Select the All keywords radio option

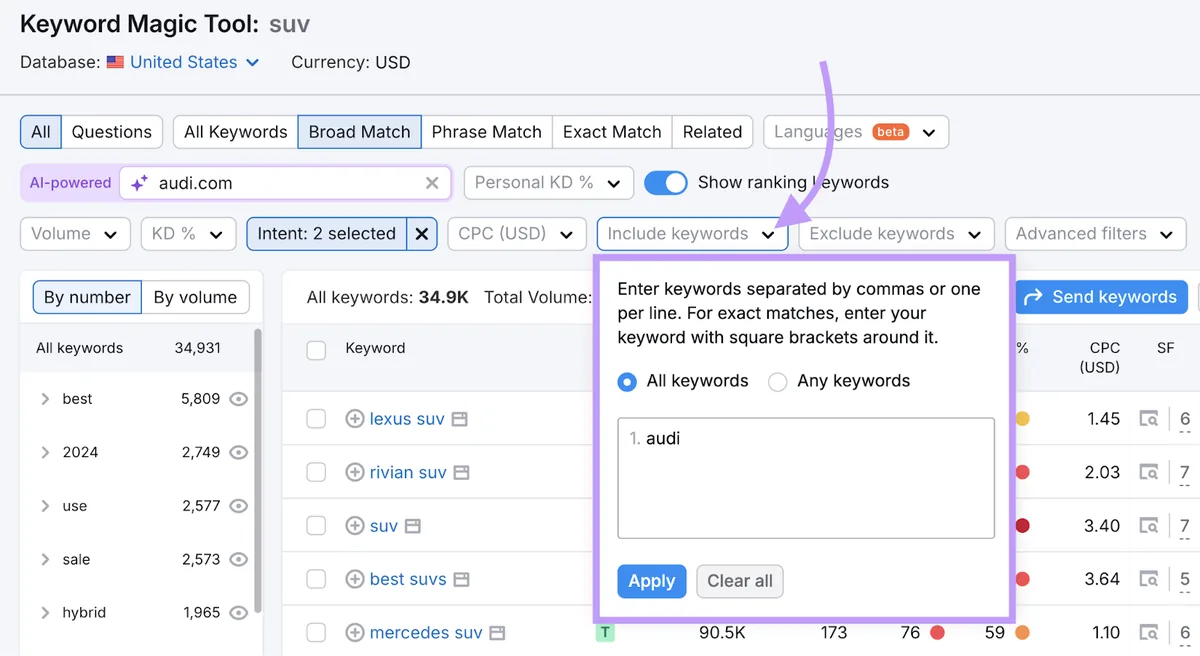pos(627,381)
